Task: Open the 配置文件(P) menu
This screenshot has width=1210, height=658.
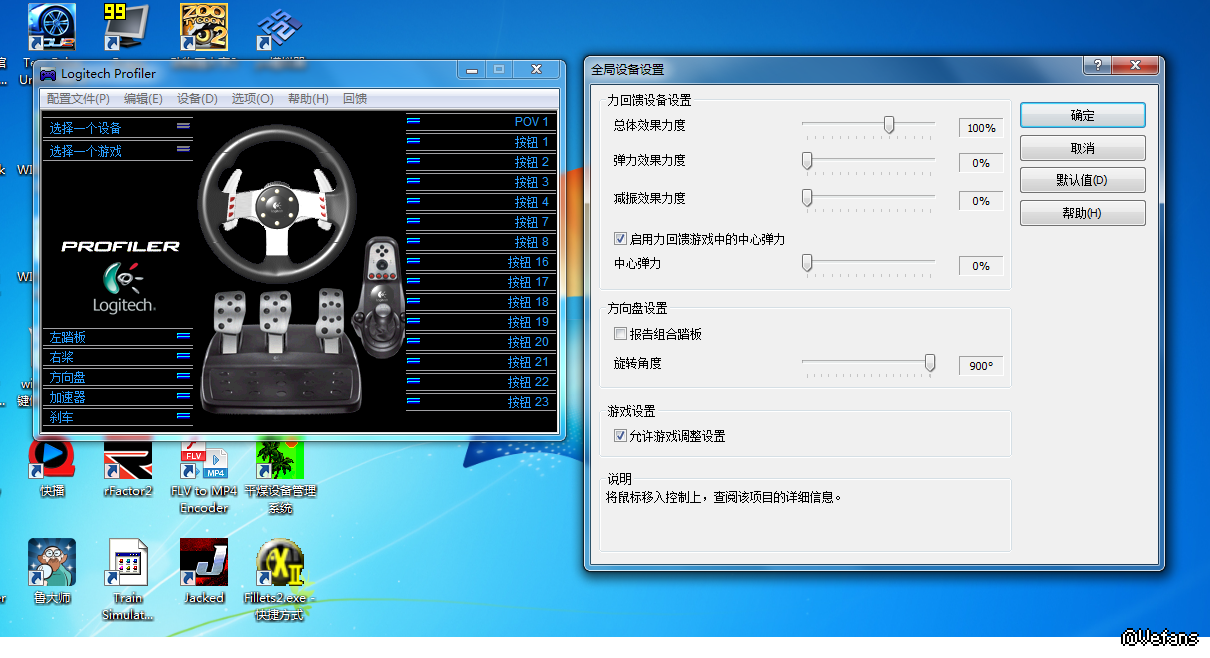Action: (78, 99)
